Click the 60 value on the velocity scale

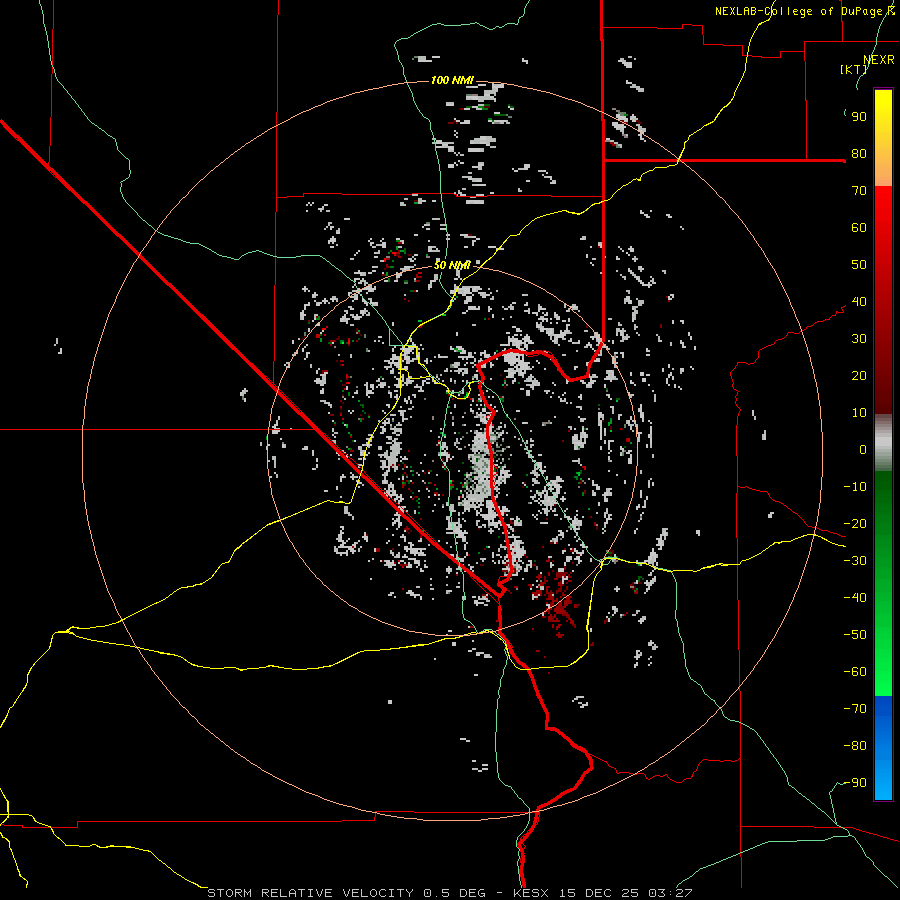click(859, 228)
